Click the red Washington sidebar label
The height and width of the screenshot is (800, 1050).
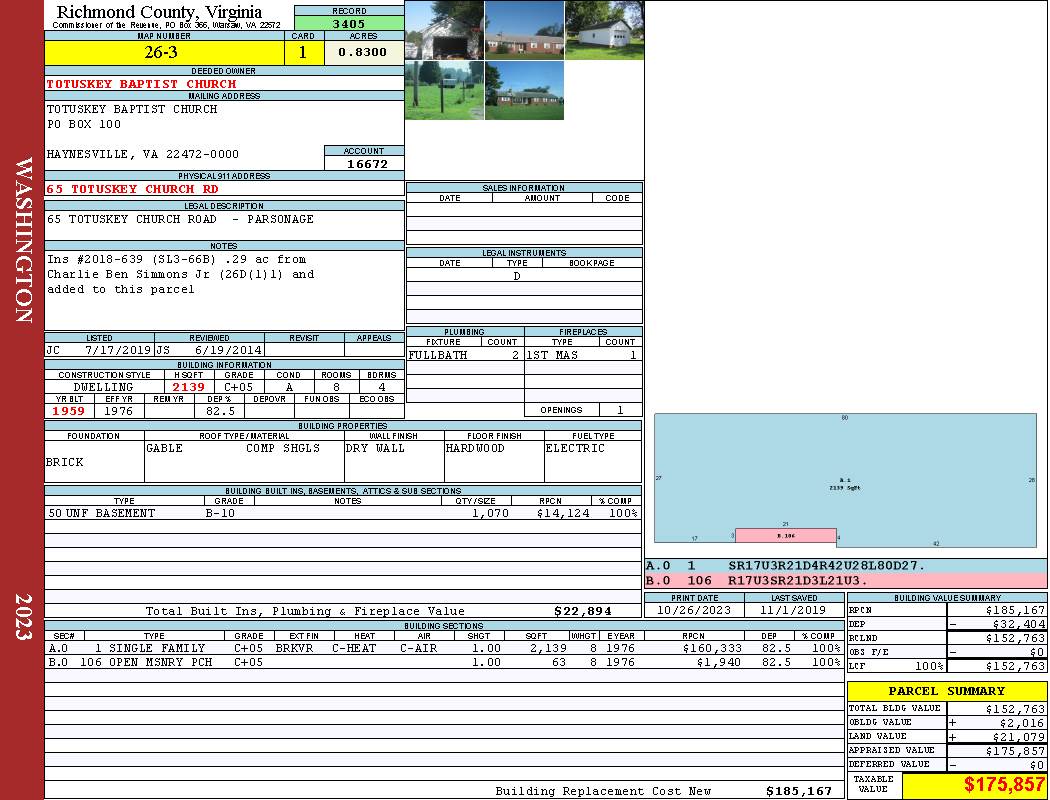[x=23, y=240]
